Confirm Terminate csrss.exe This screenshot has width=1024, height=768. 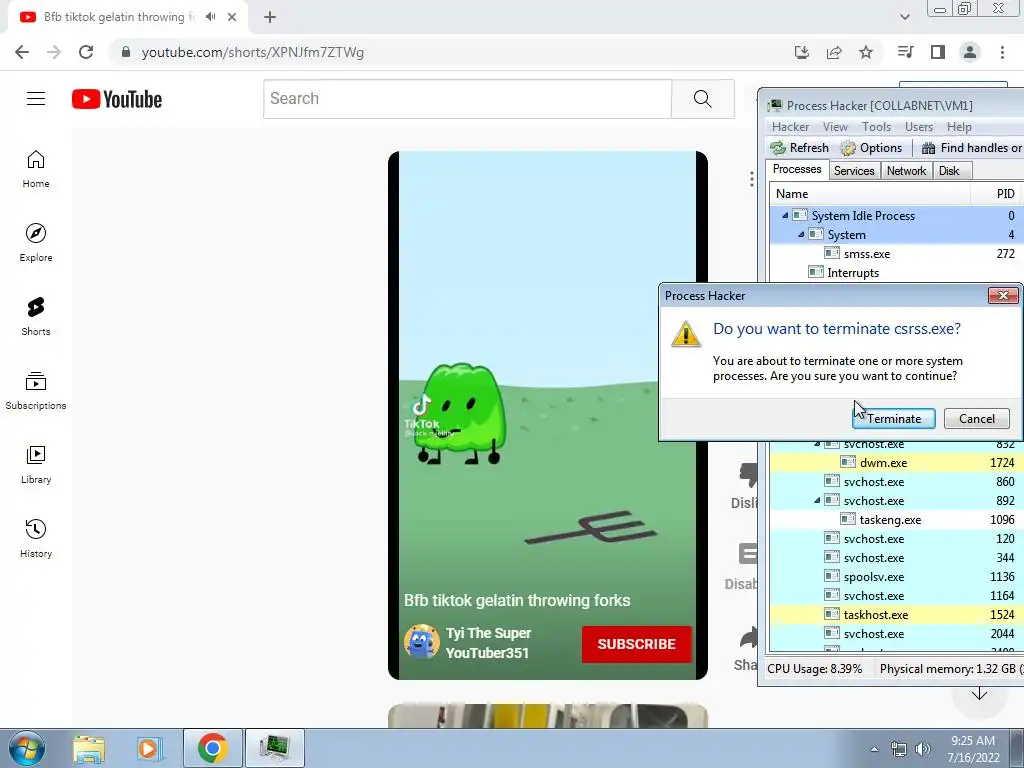coord(893,419)
